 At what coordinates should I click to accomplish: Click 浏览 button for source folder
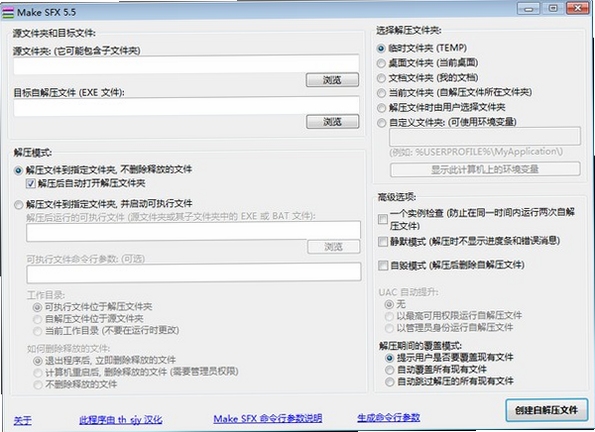[x=332, y=80]
